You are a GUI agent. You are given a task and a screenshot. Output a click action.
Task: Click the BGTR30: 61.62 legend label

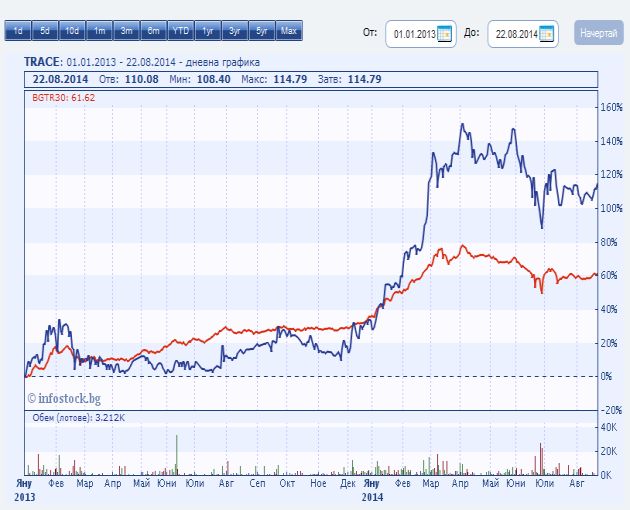tap(63, 98)
